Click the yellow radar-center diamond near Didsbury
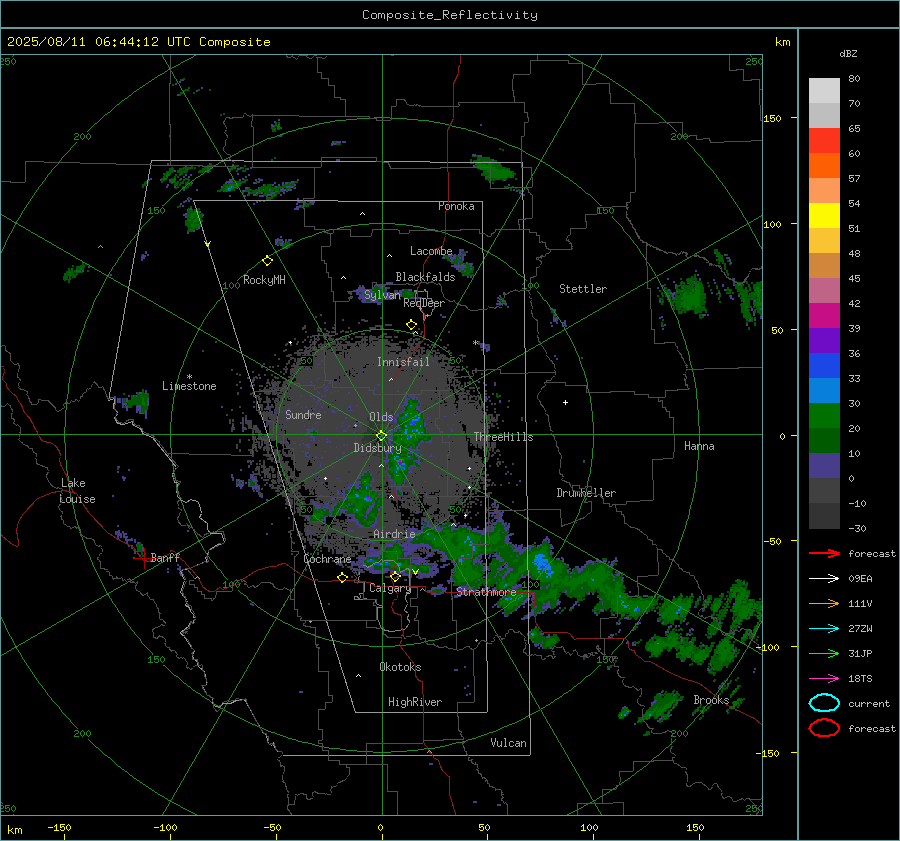 pos(381,436)
